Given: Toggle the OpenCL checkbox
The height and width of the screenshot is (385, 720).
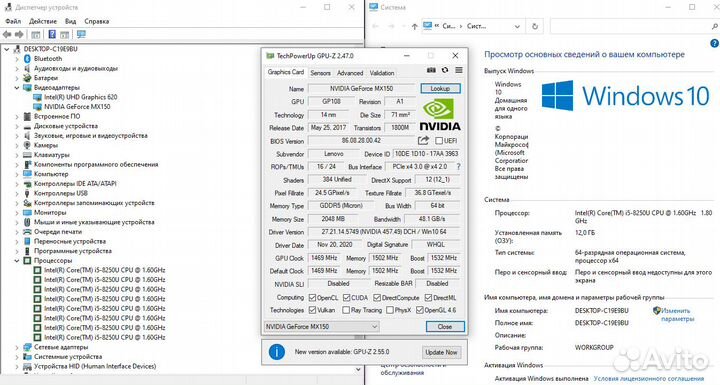Looking at the screenshot, I should click(312, 298).
